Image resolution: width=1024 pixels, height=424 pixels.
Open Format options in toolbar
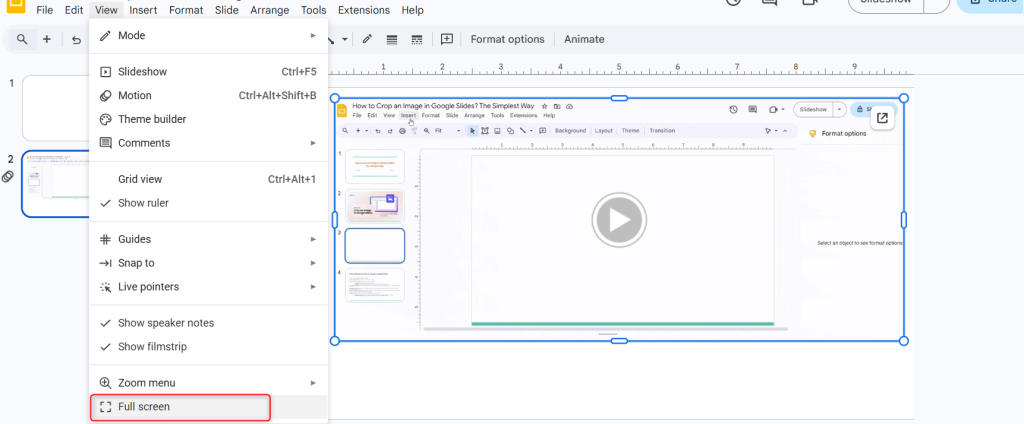point(507,39)
